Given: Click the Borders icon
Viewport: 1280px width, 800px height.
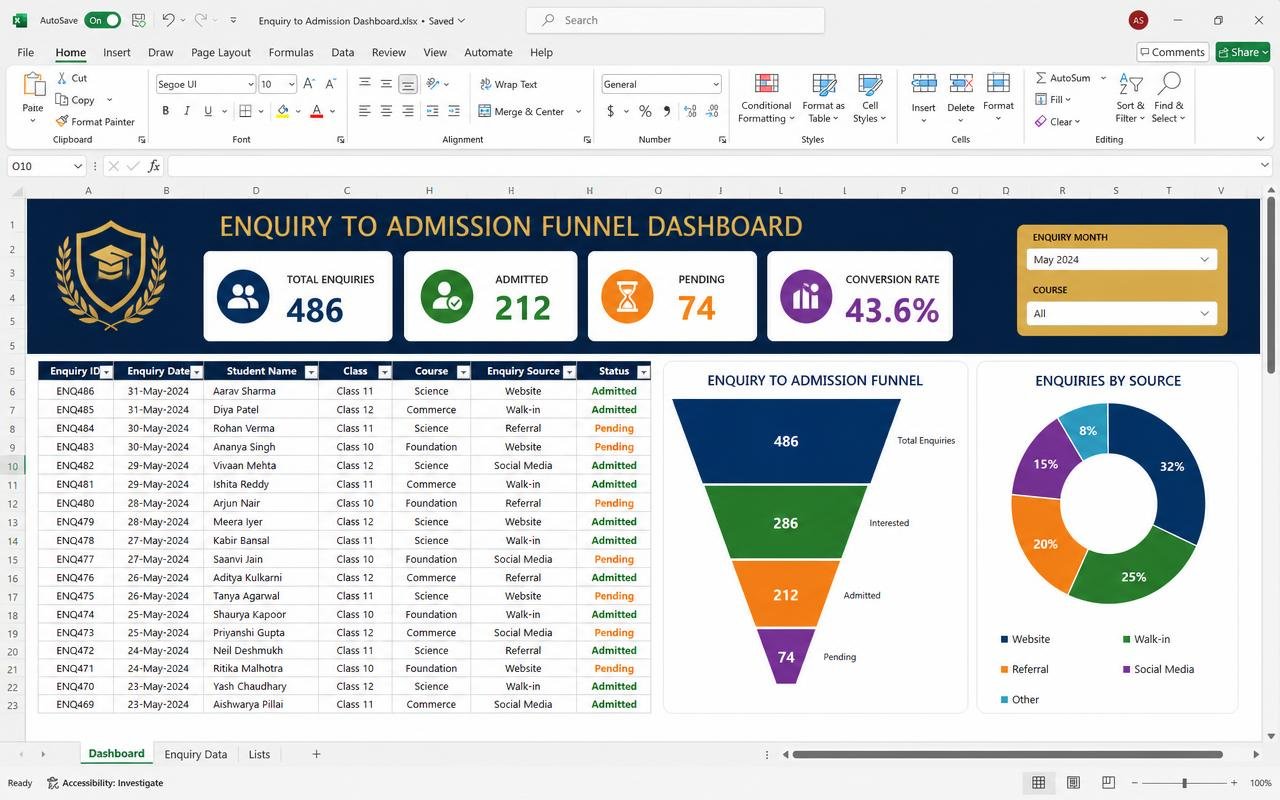Looking at the screenshot, I should (x=245, y=111).
